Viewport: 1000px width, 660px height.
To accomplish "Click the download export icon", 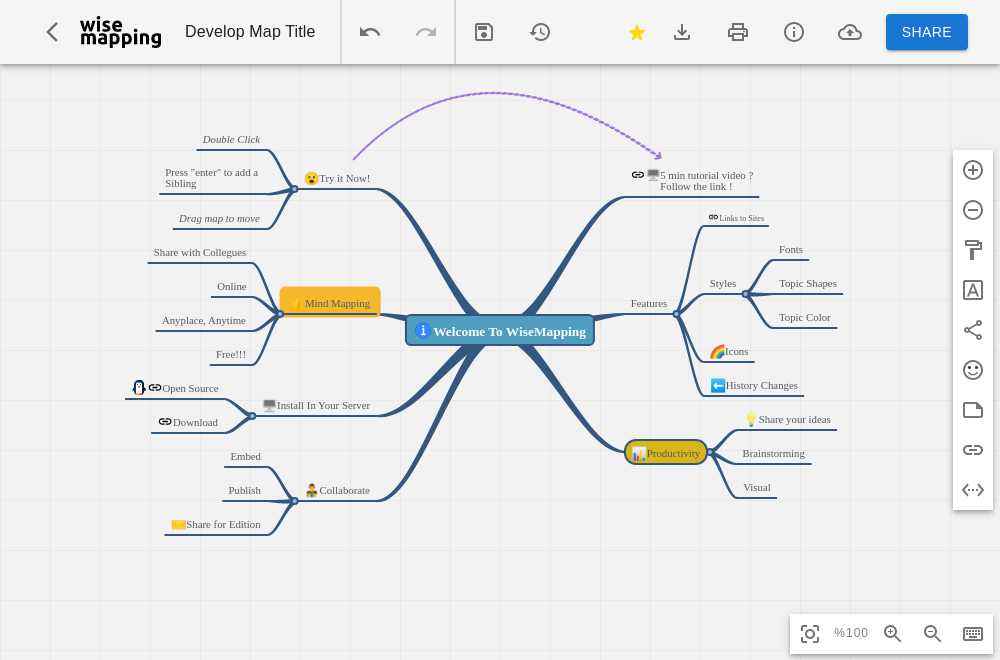I will tap(682, 32).
